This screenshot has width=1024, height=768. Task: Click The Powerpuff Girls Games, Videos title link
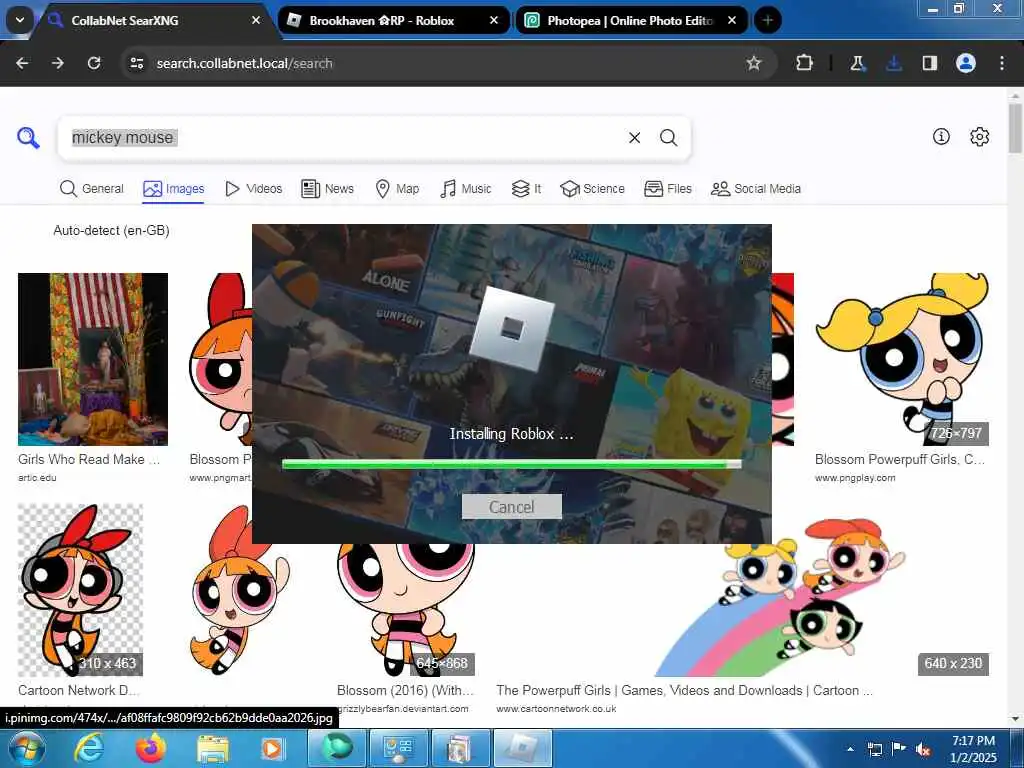point(684,690)
